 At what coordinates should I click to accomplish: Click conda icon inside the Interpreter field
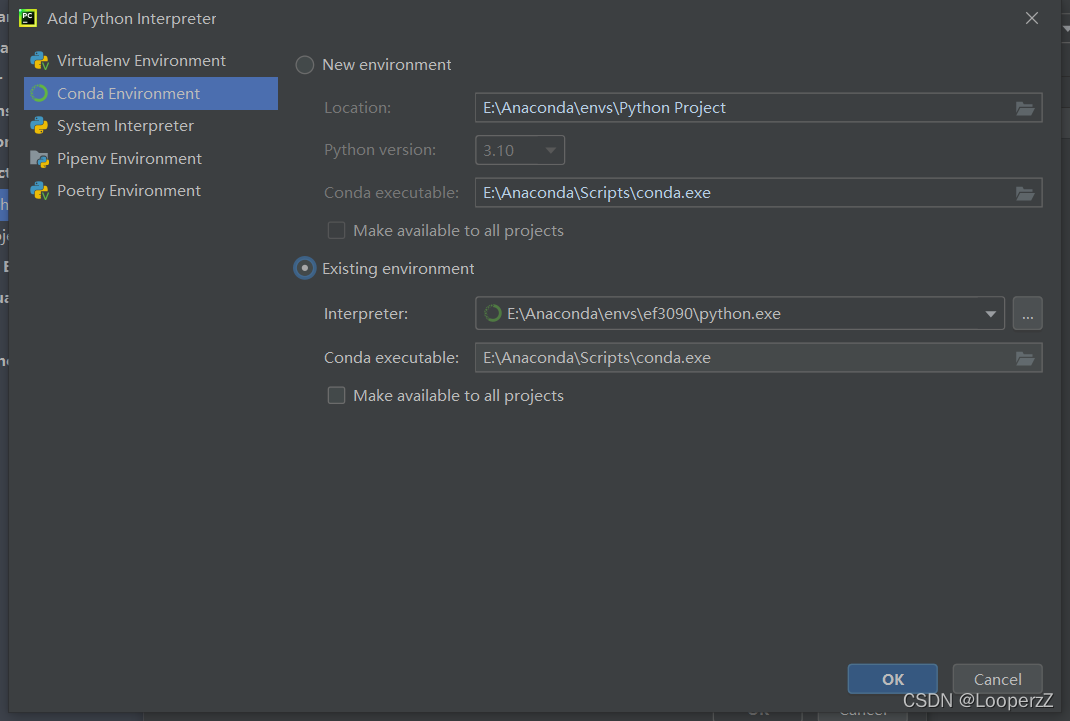(492, 313)
